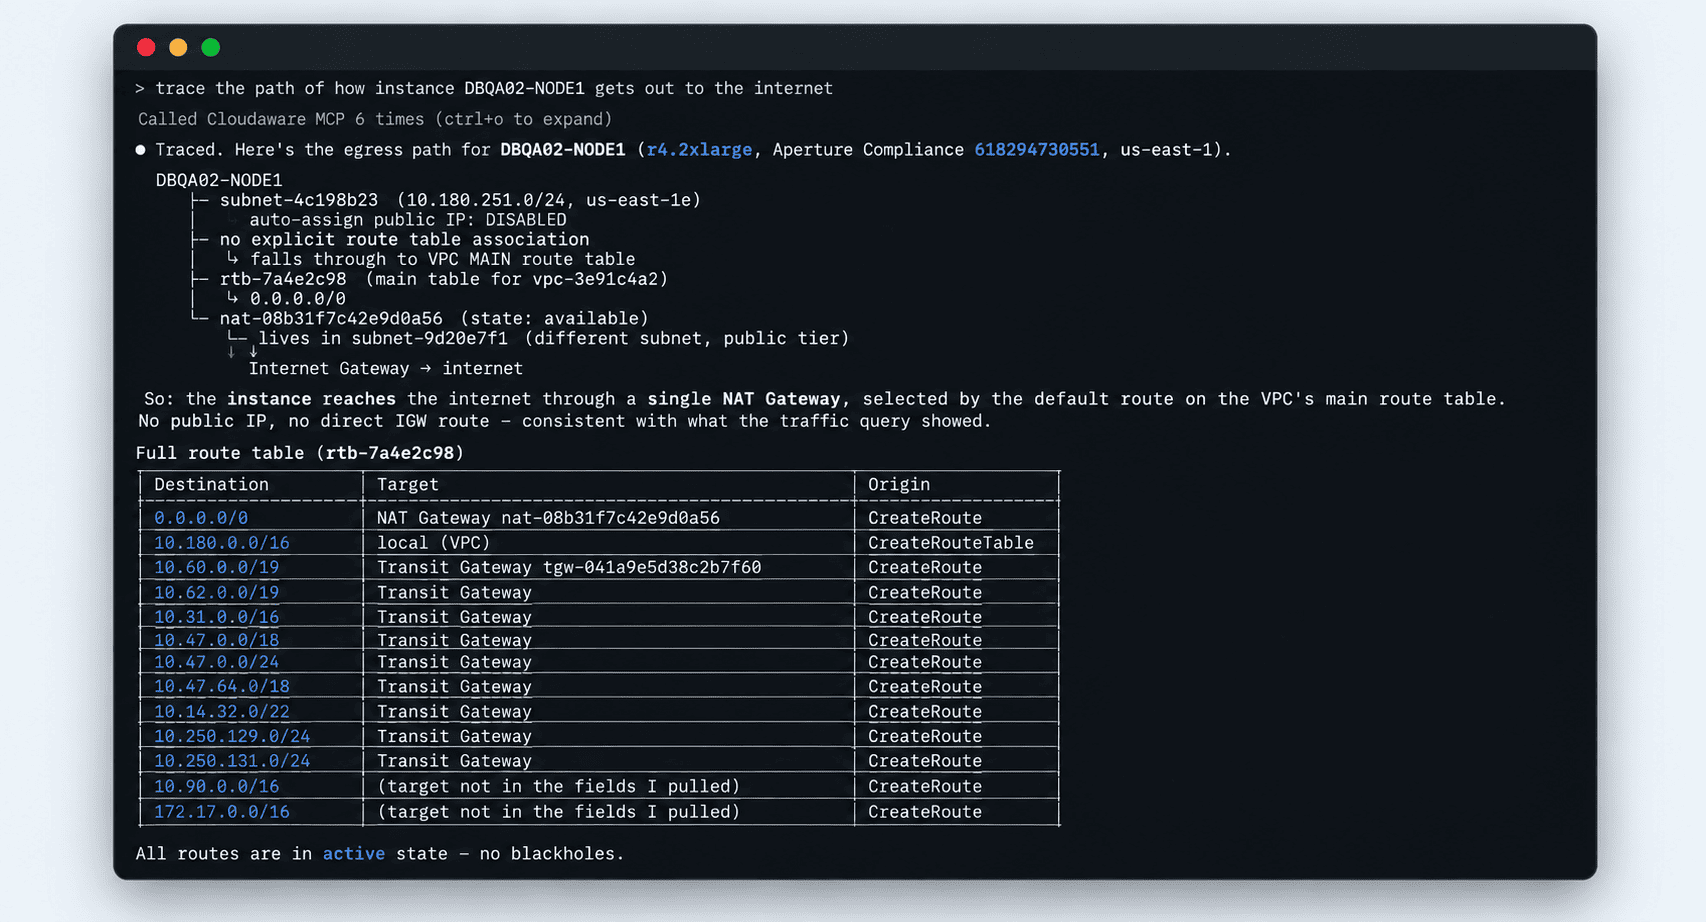Click 'auto-assign public IP: DISABLED' line

tap(408, 219)
